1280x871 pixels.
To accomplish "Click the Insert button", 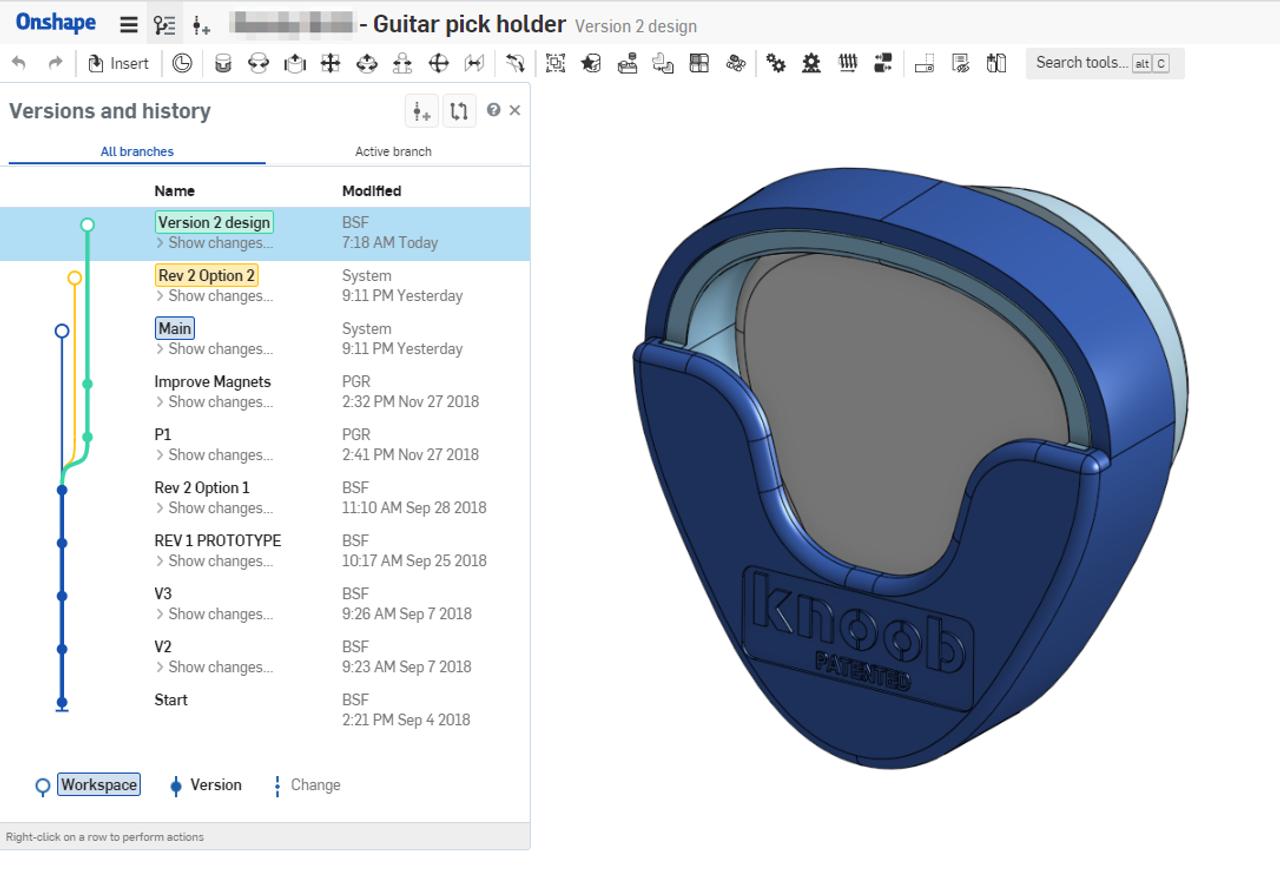I will pos(117,63).
